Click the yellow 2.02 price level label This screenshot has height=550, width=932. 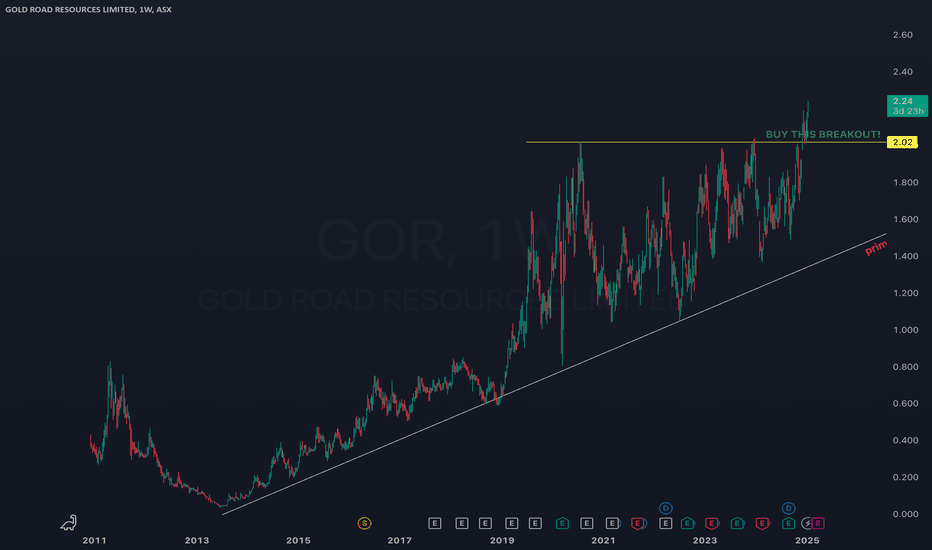pos(902,142)
